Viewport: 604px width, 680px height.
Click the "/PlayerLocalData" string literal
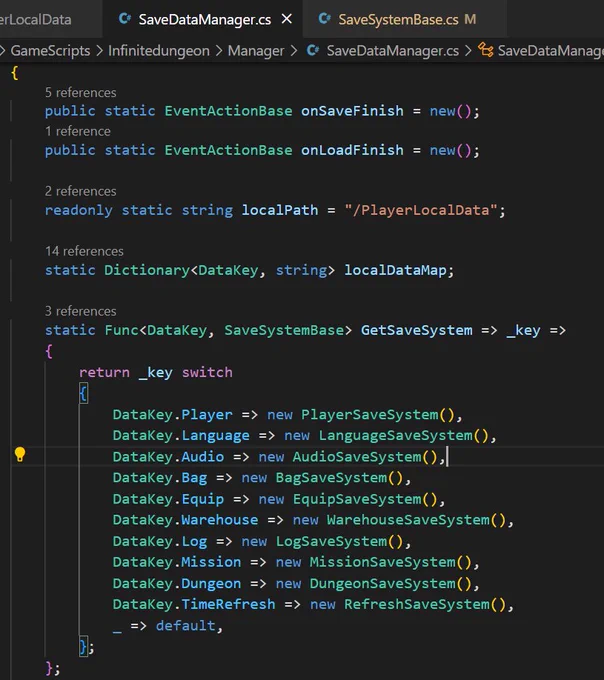click(x=421, y=210)
